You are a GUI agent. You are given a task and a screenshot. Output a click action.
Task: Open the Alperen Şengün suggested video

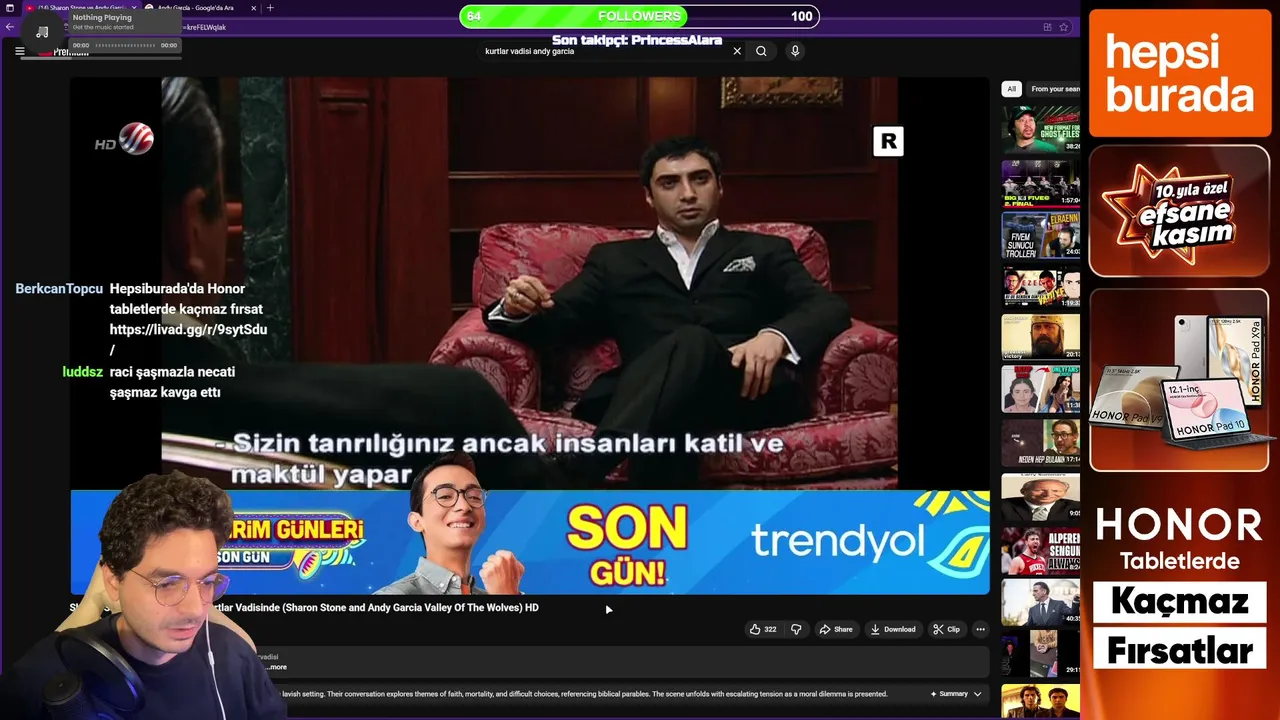[1041, 549]
